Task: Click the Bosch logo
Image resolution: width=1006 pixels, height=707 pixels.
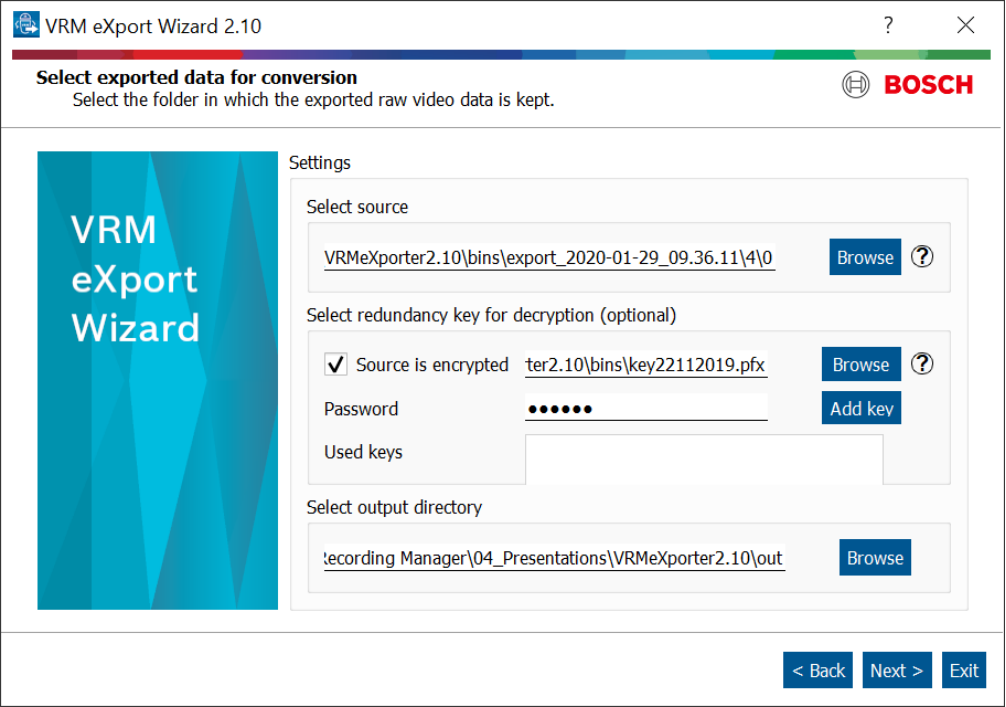Action: 907,85
